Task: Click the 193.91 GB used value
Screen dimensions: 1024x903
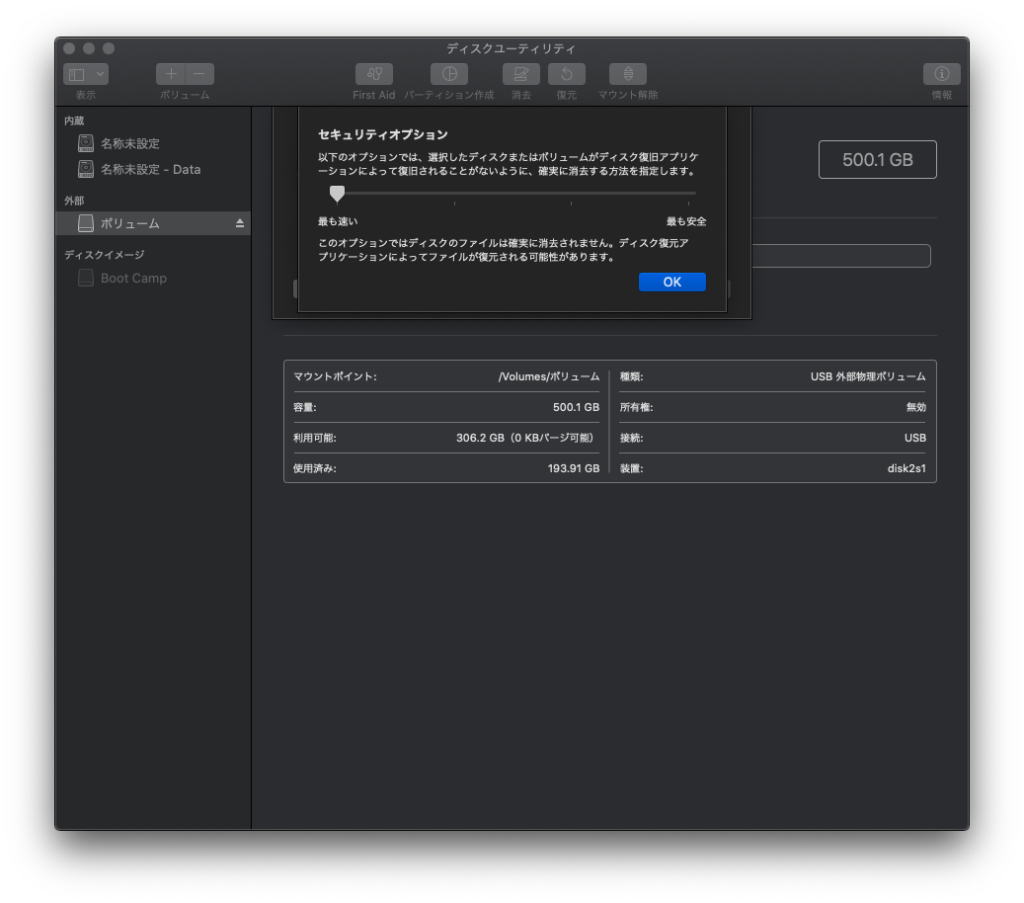Action: [x=573, y=468]
